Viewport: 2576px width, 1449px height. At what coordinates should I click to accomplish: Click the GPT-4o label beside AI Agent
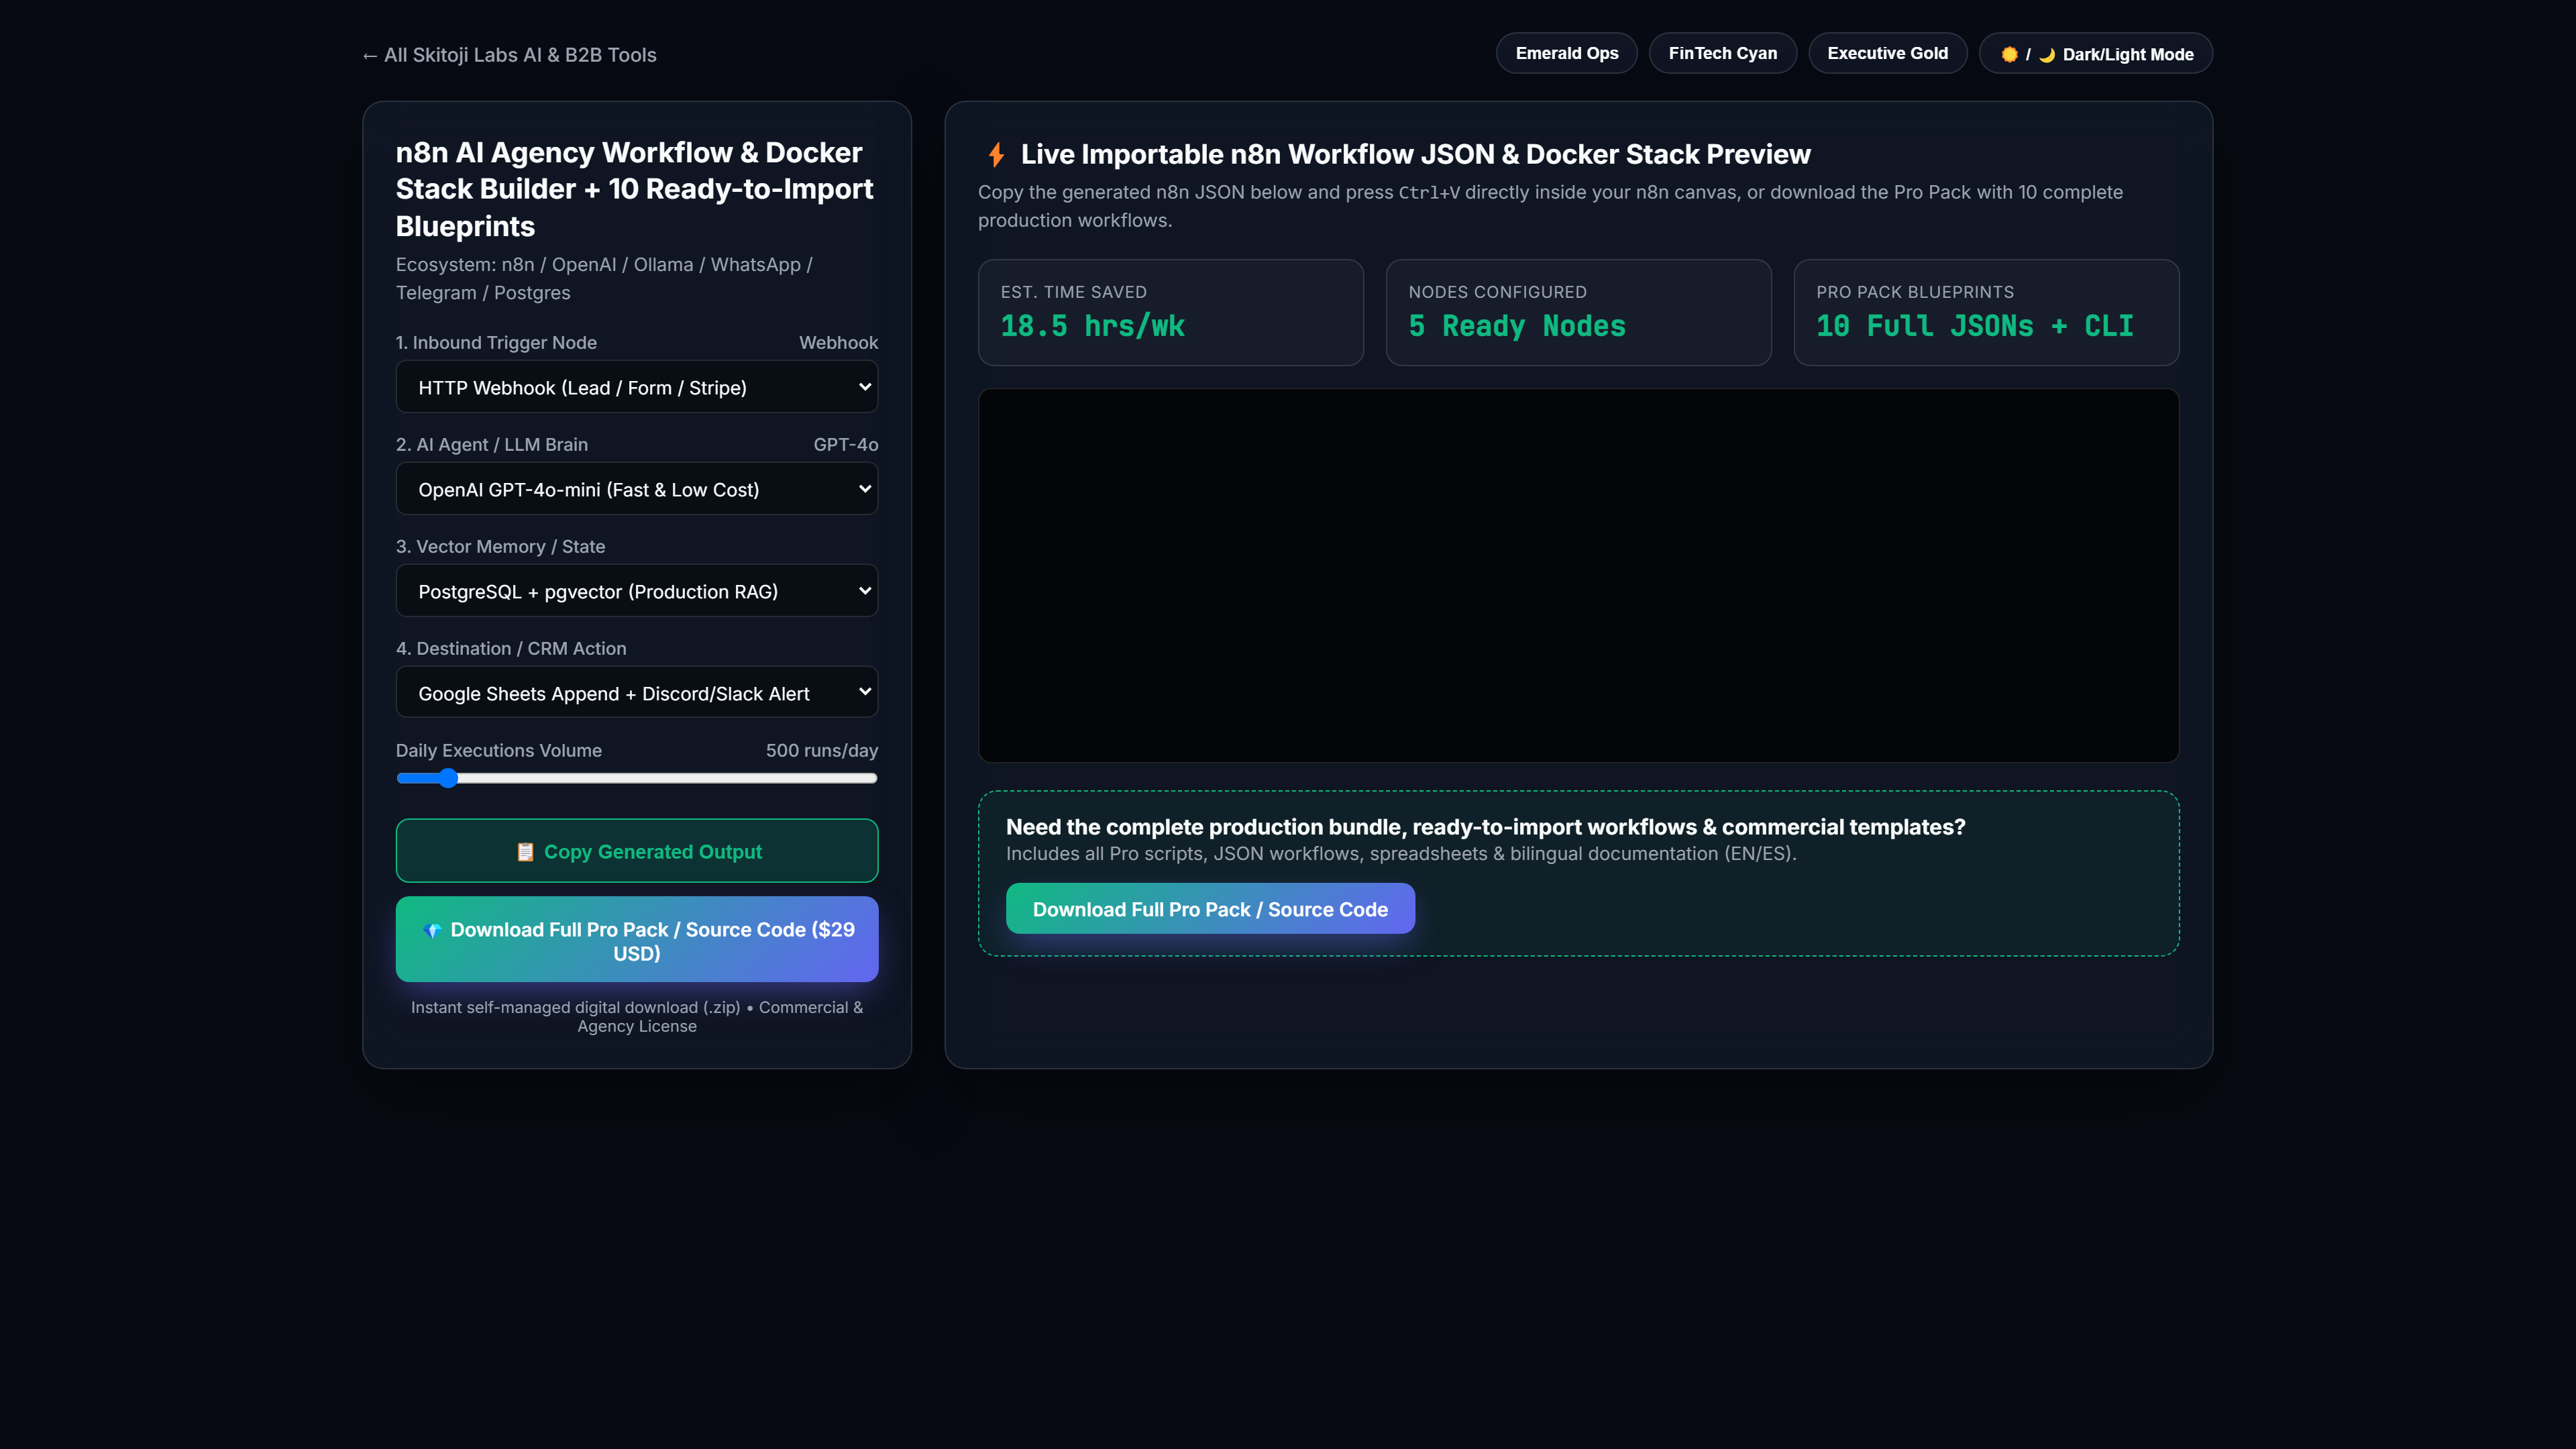coord(845,444)
